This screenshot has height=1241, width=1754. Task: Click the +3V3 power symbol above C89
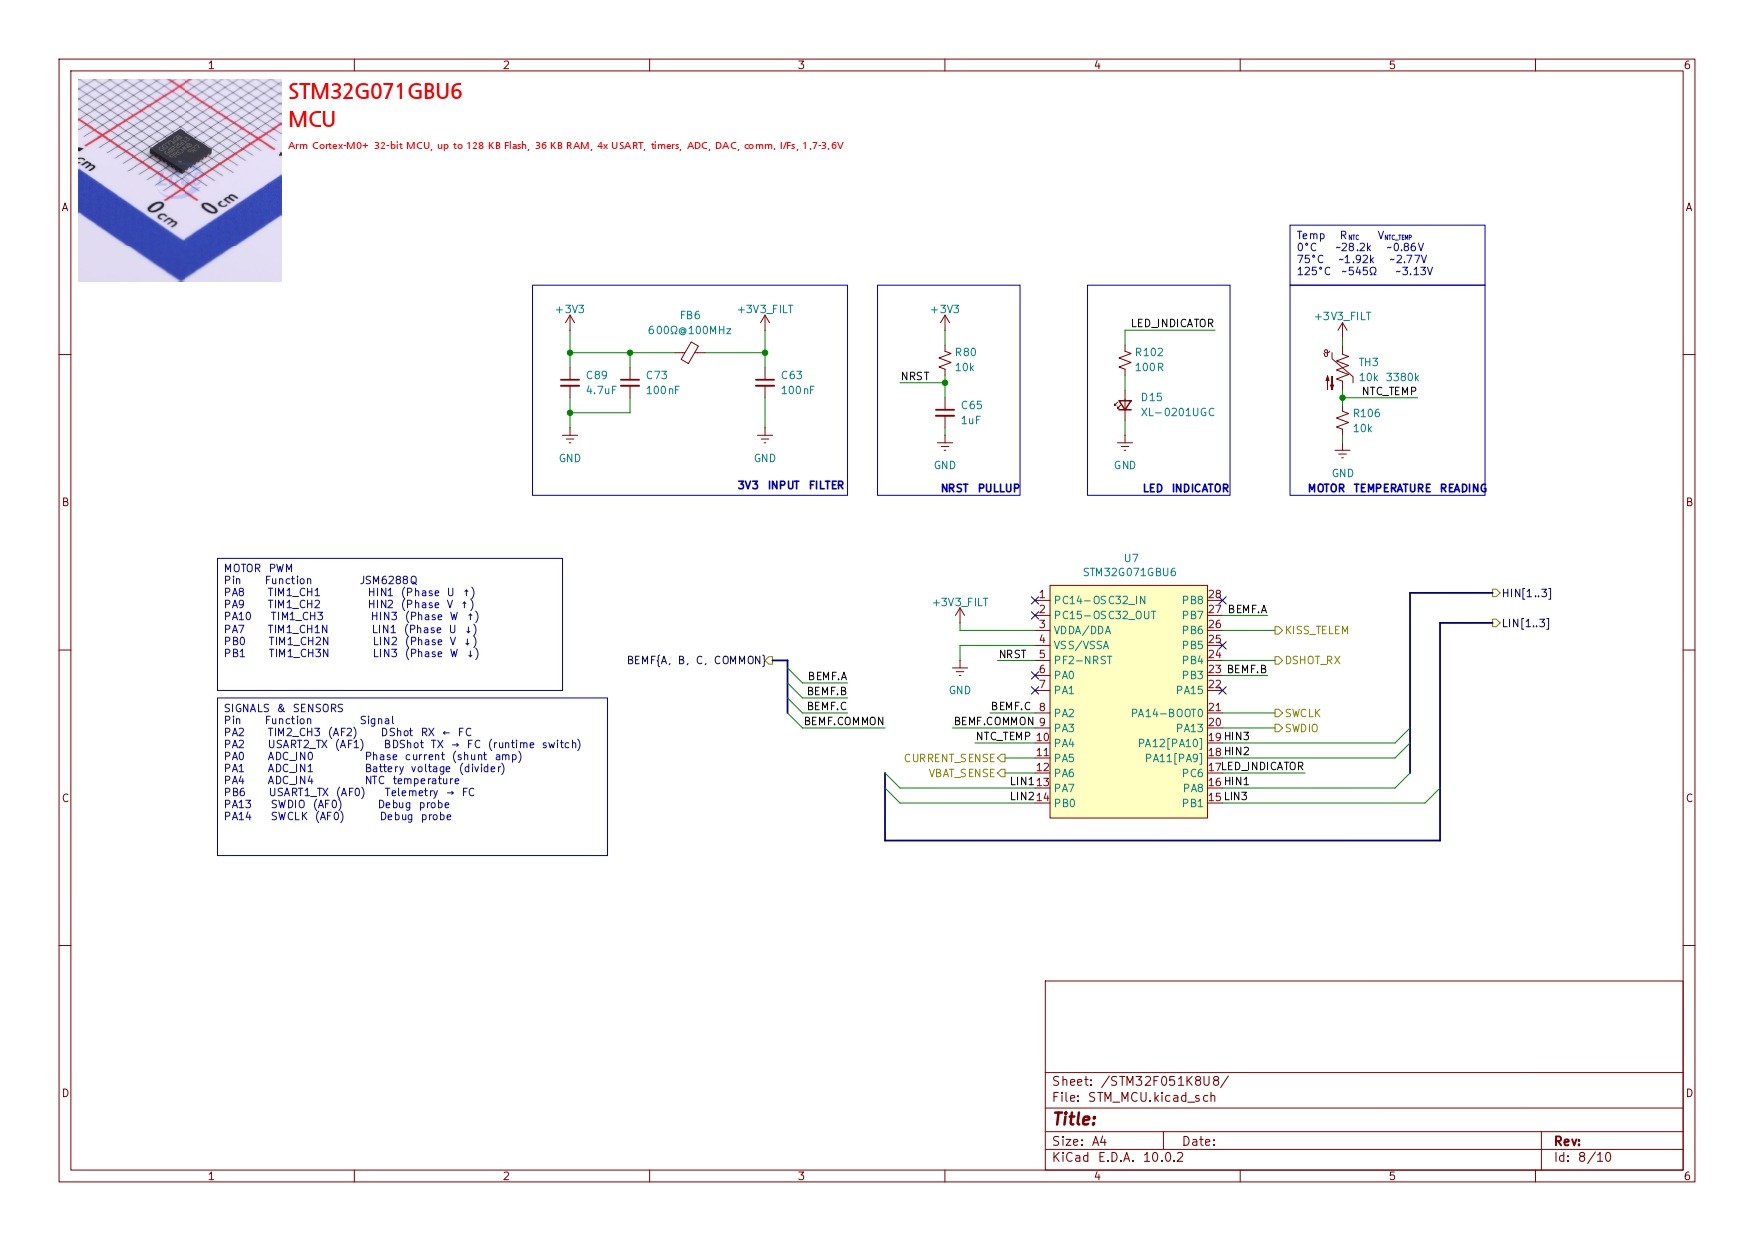(570, 315)
